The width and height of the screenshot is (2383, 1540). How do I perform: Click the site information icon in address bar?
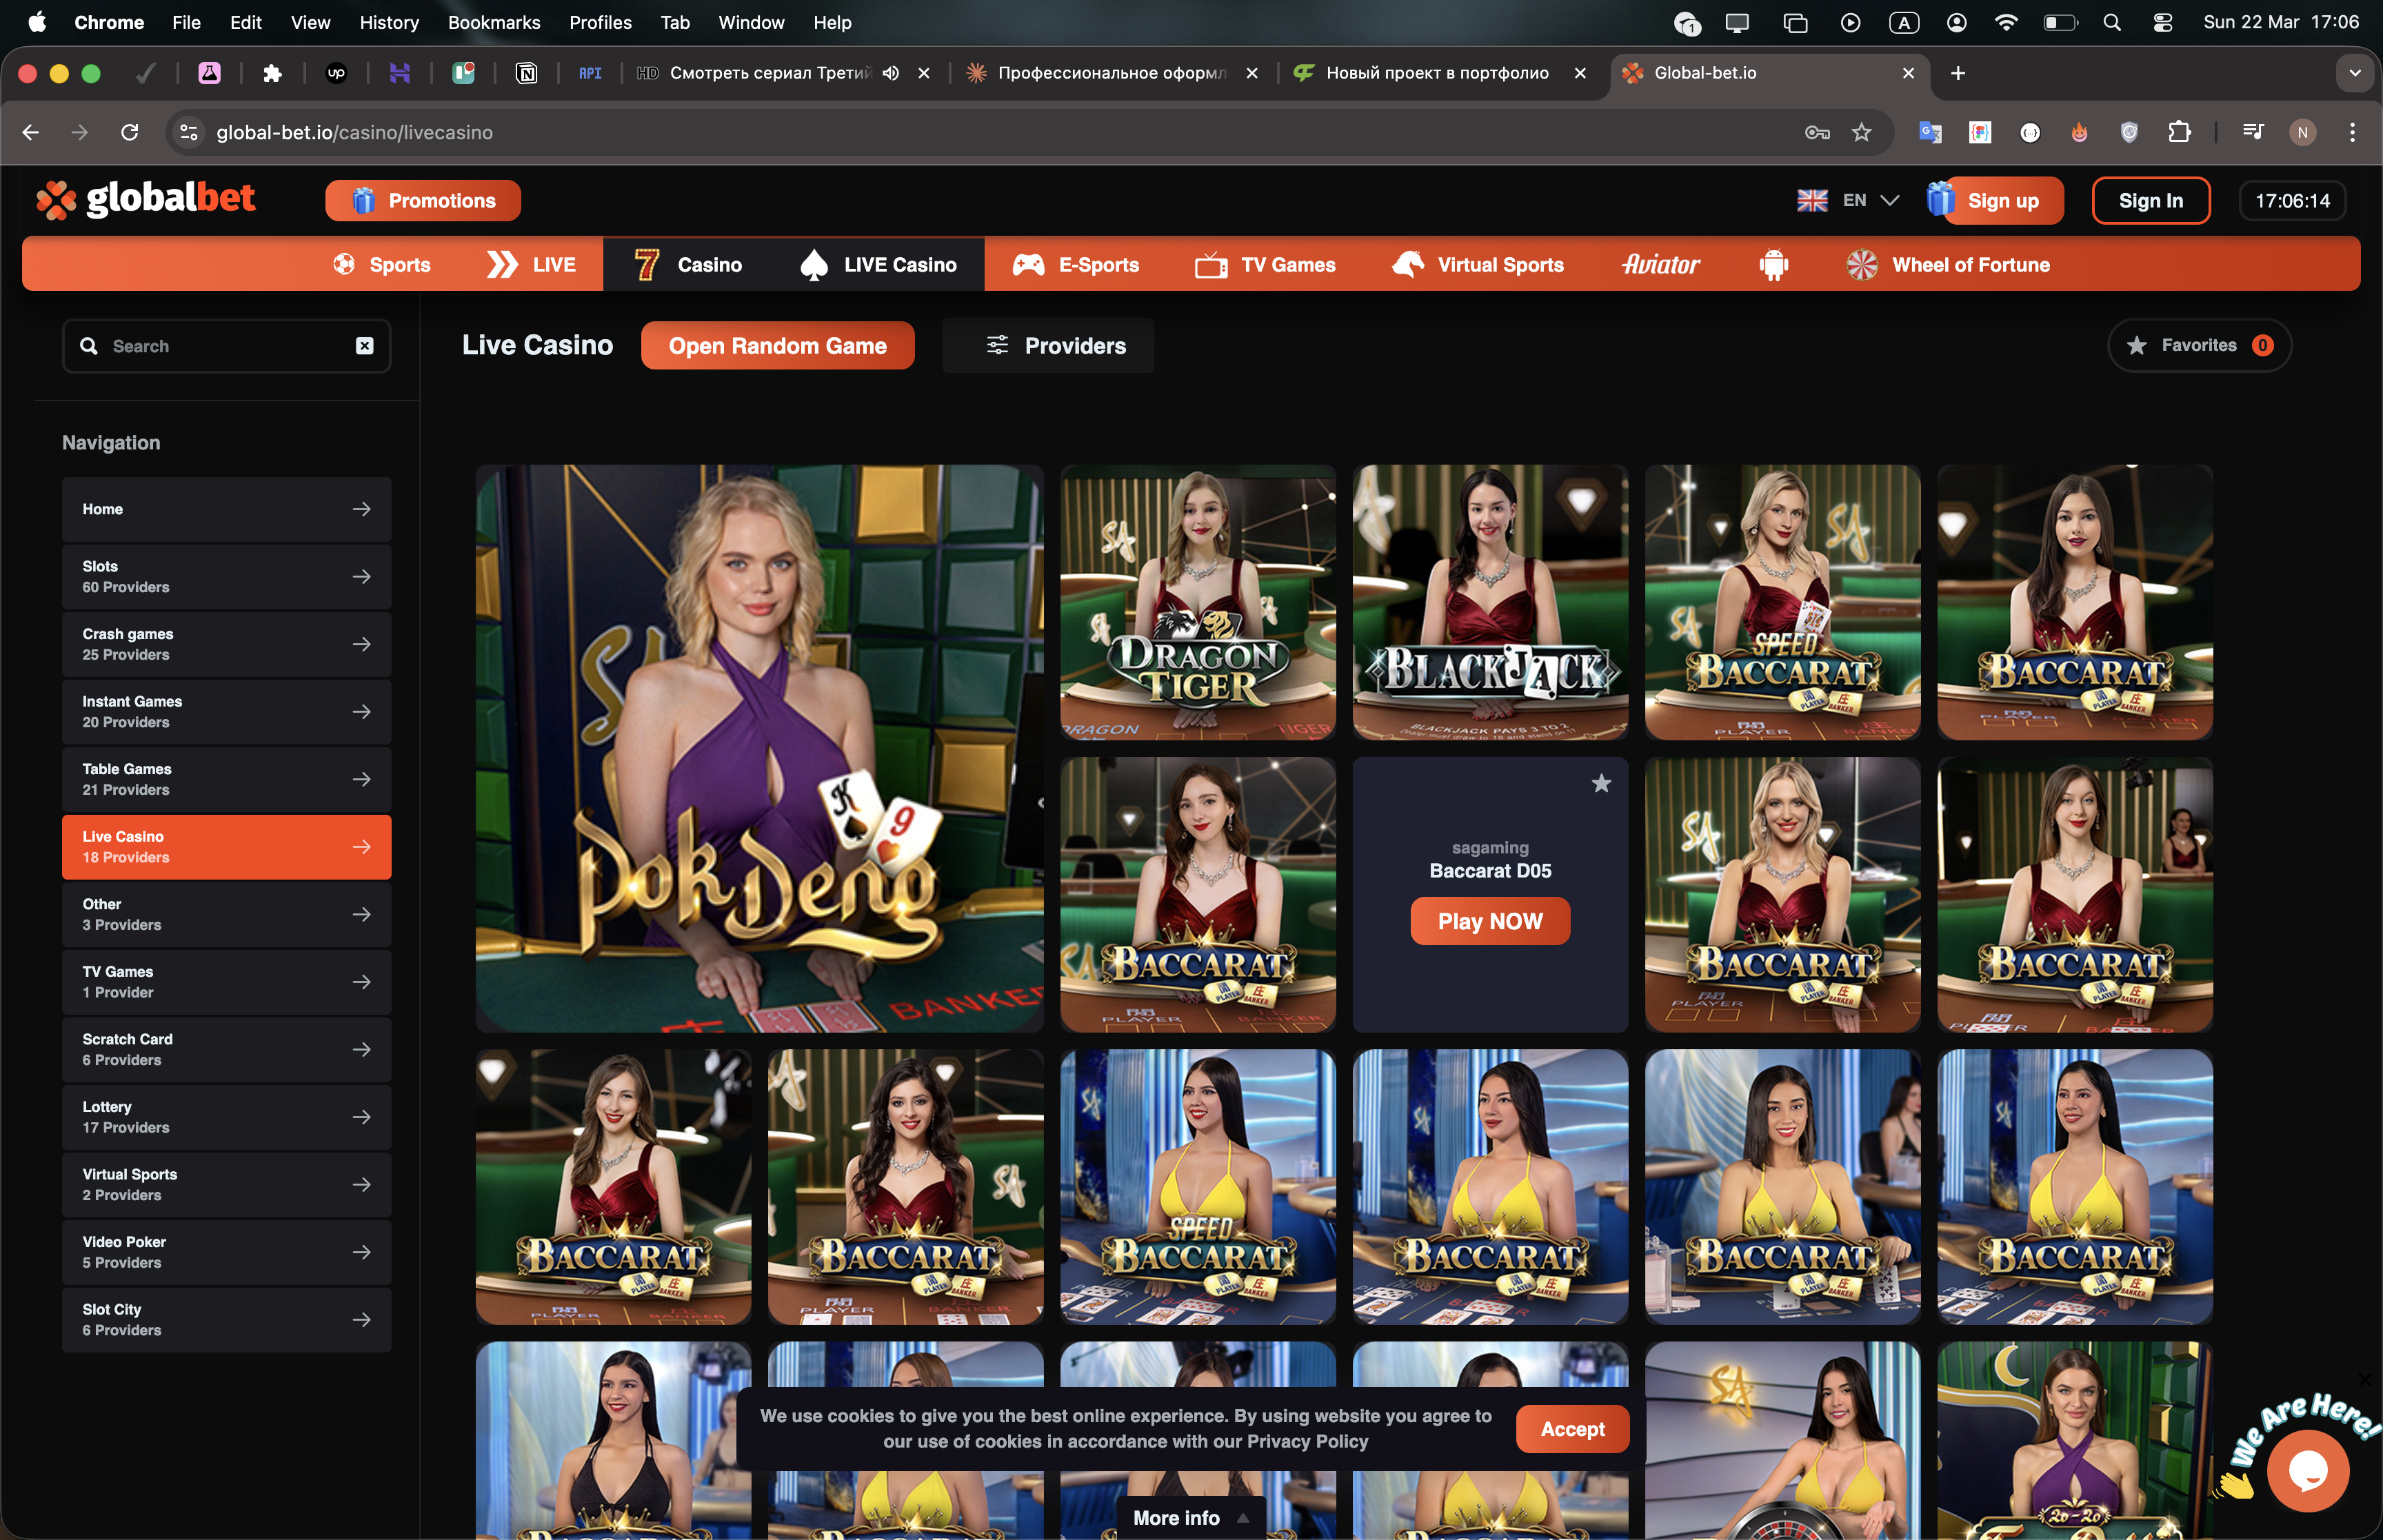pos(188,132)
